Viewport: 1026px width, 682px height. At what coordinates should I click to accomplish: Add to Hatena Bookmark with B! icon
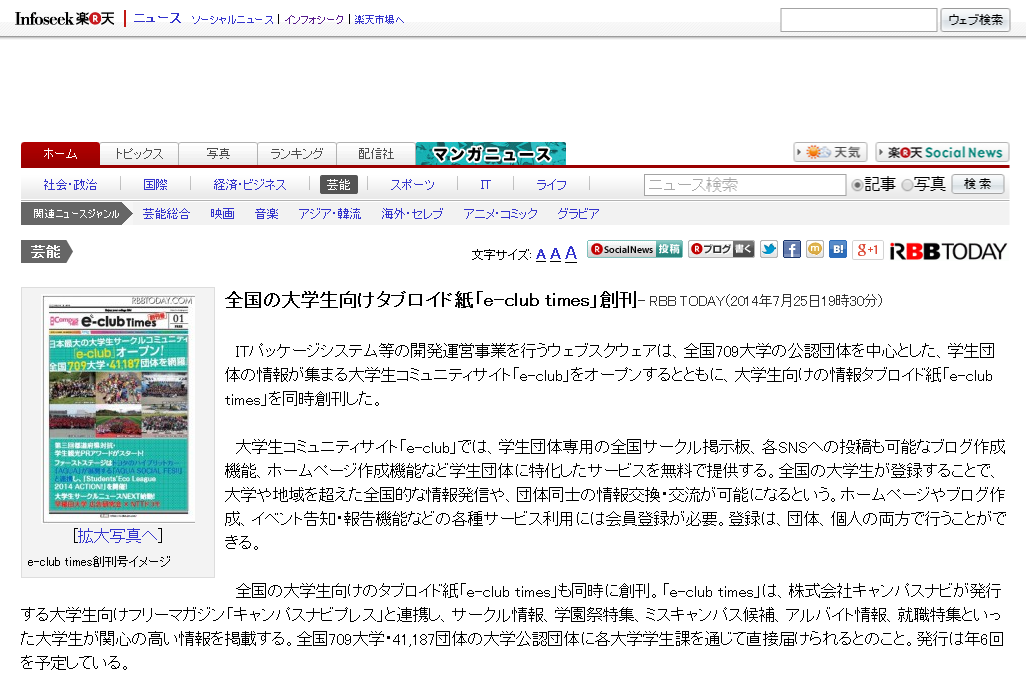point(838,249)
